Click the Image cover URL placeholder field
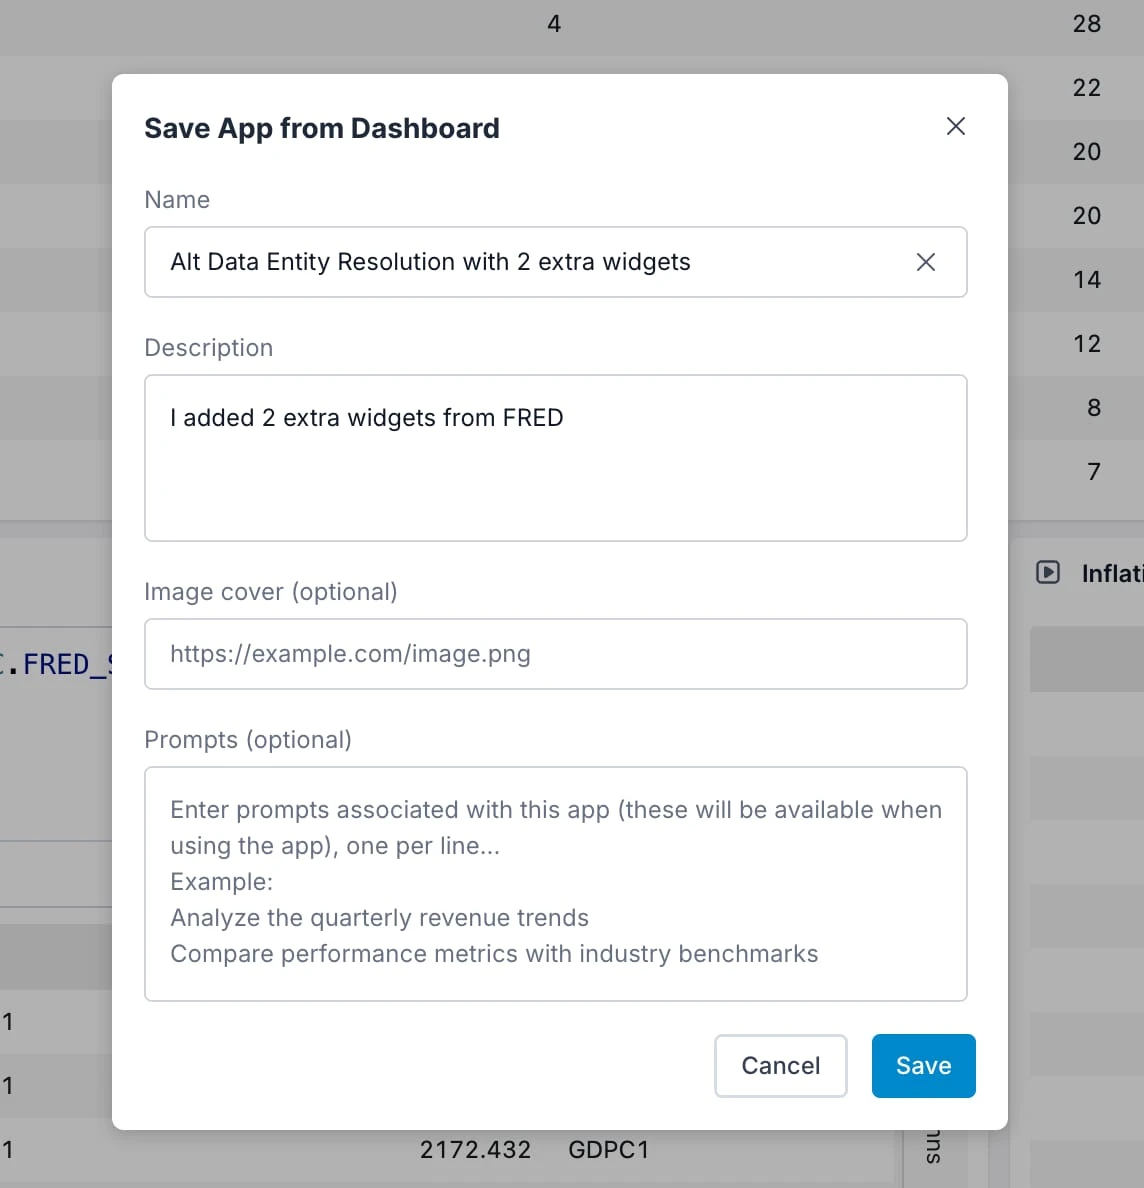 click(x=556, y=654)
